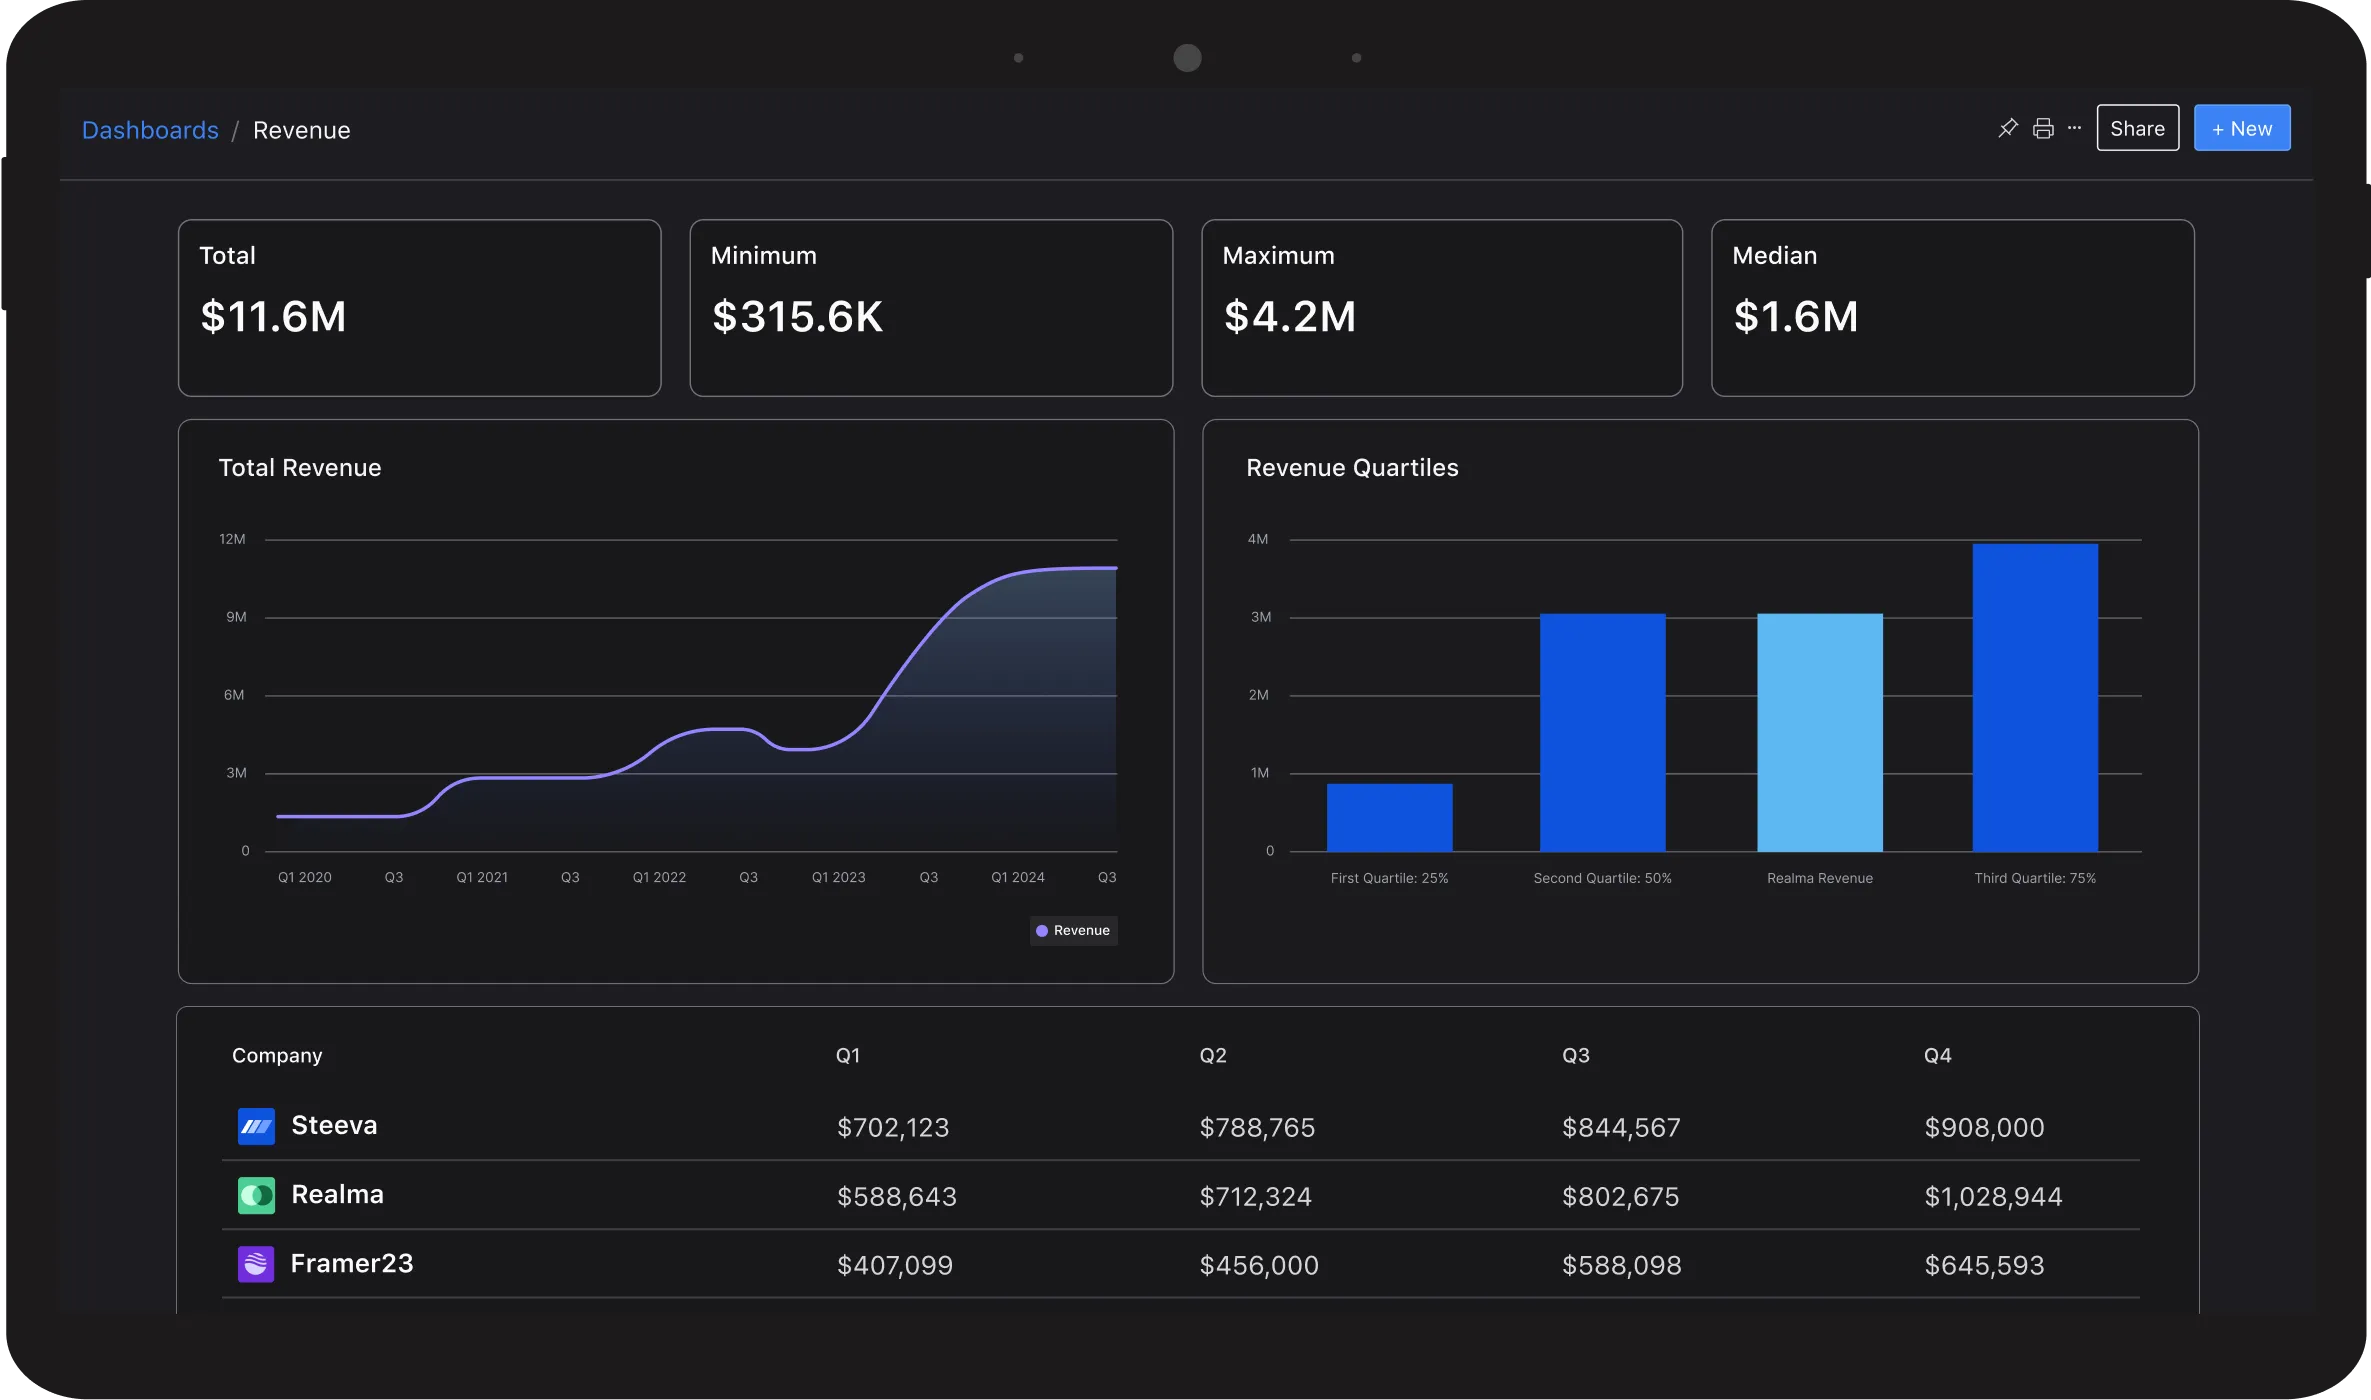This screenshot has width=2371, height=1400.
Task: Click the Realma green logo icon
Action: pos(256,1195)
